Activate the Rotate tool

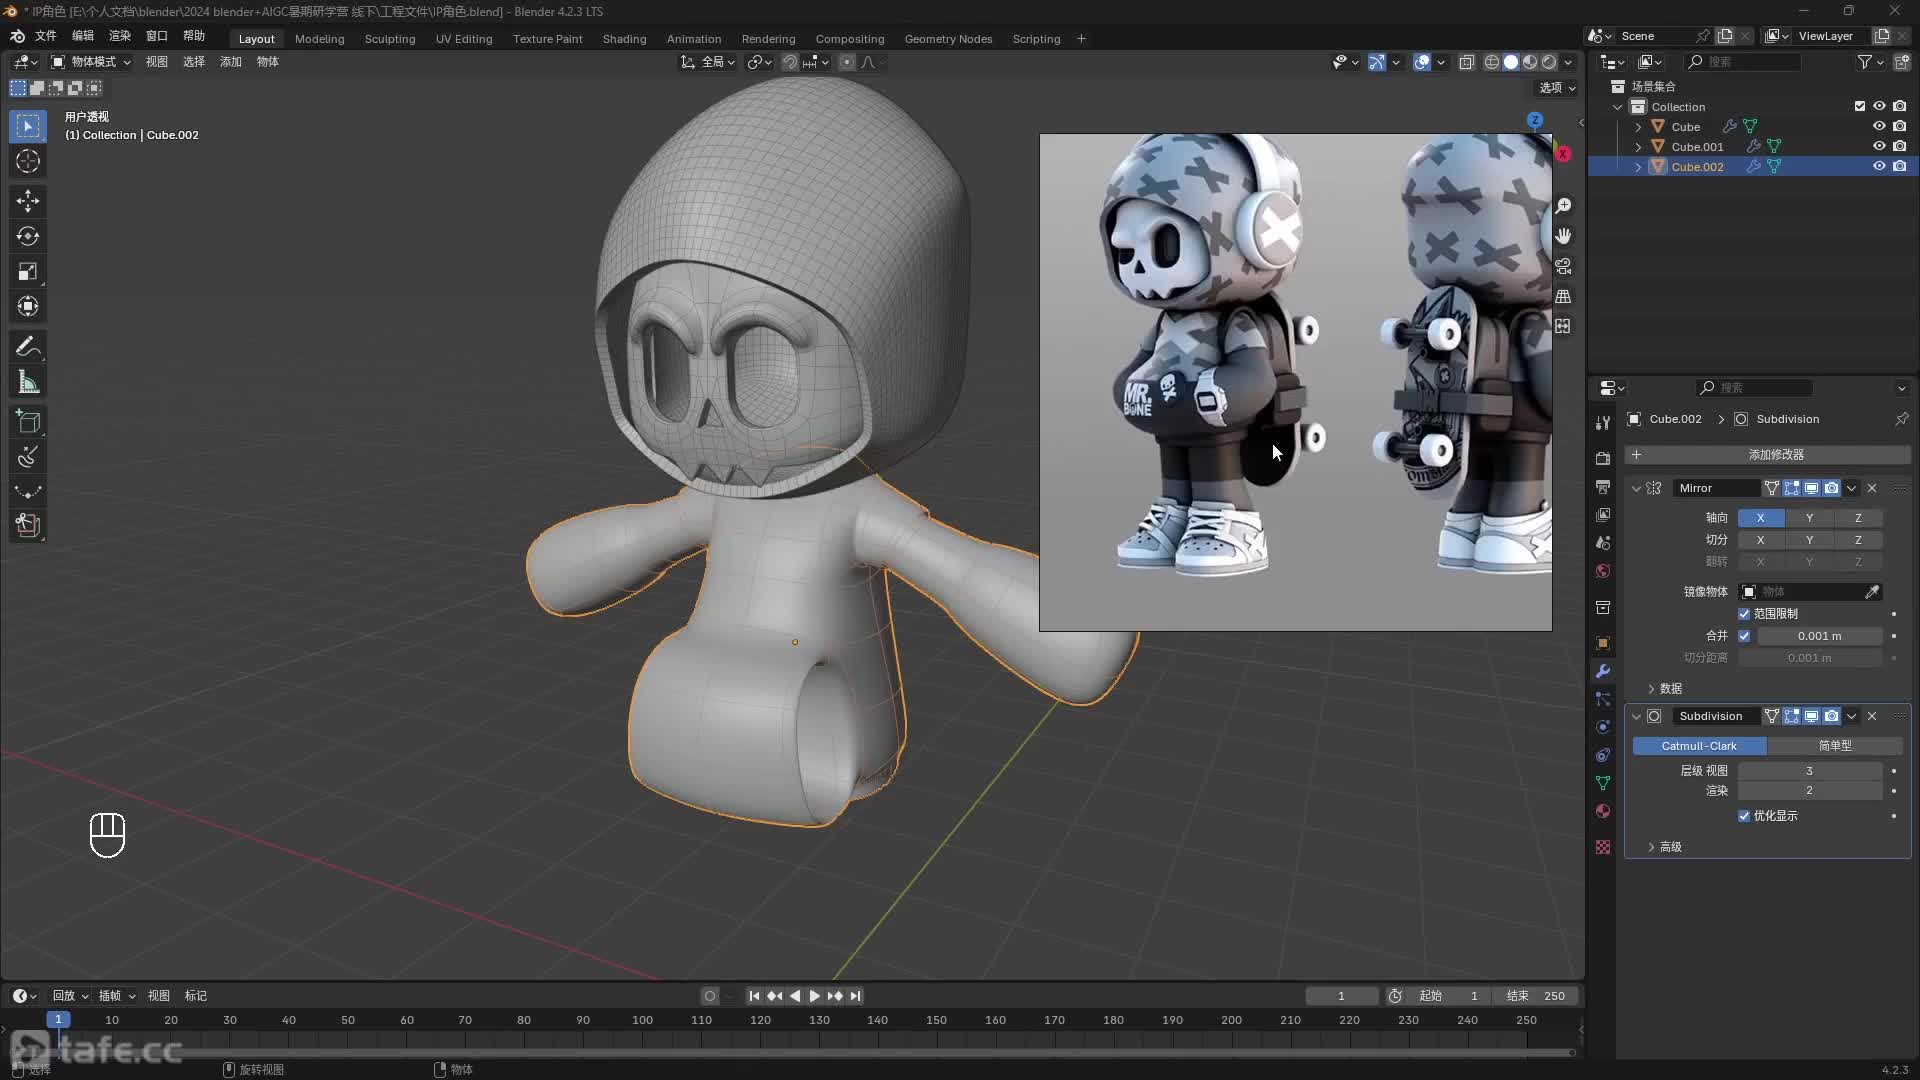pyautogui.click(x=28, y=236)
